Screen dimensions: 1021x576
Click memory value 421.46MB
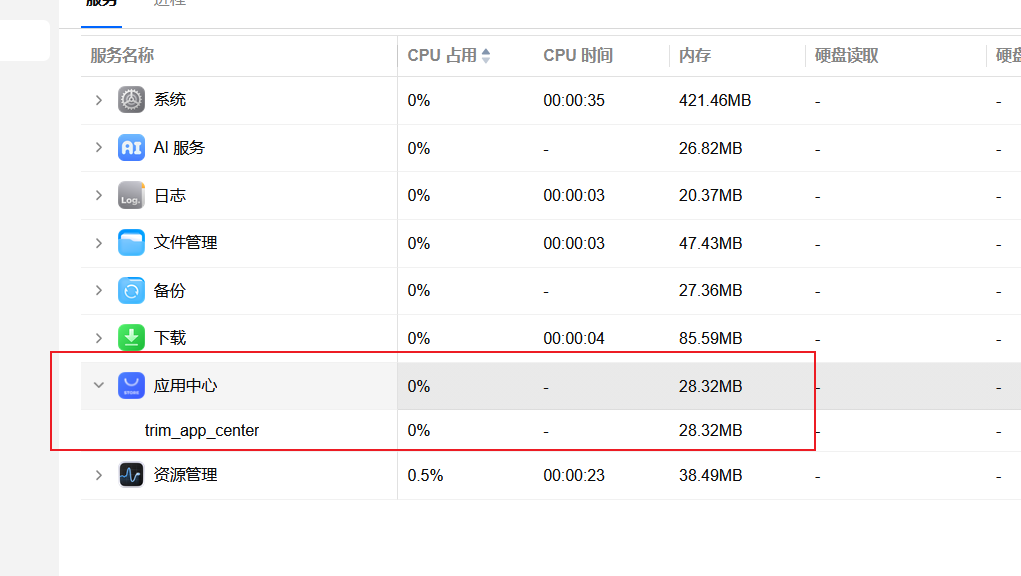pos(715,100)
